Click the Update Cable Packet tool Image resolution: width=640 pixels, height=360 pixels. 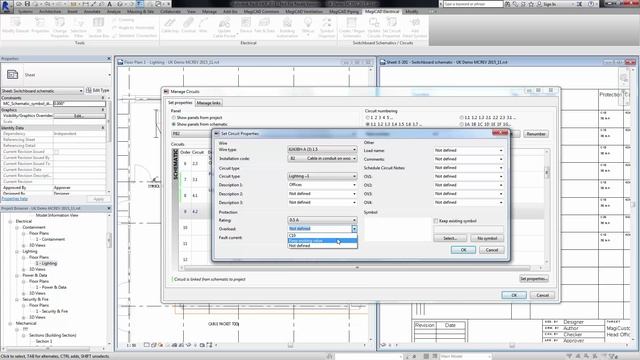pos(224,27)
